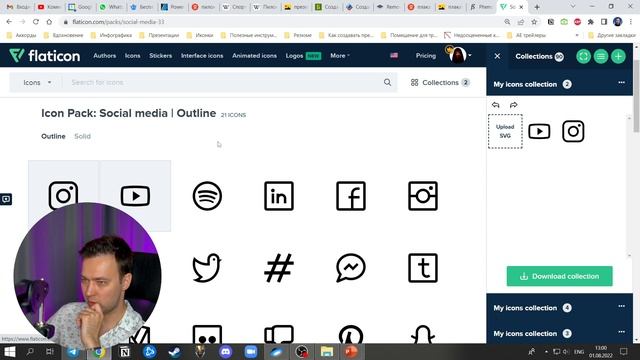Select the Spotify icon in pack
The width and height of the screenshot is (640, 360).
207,196
